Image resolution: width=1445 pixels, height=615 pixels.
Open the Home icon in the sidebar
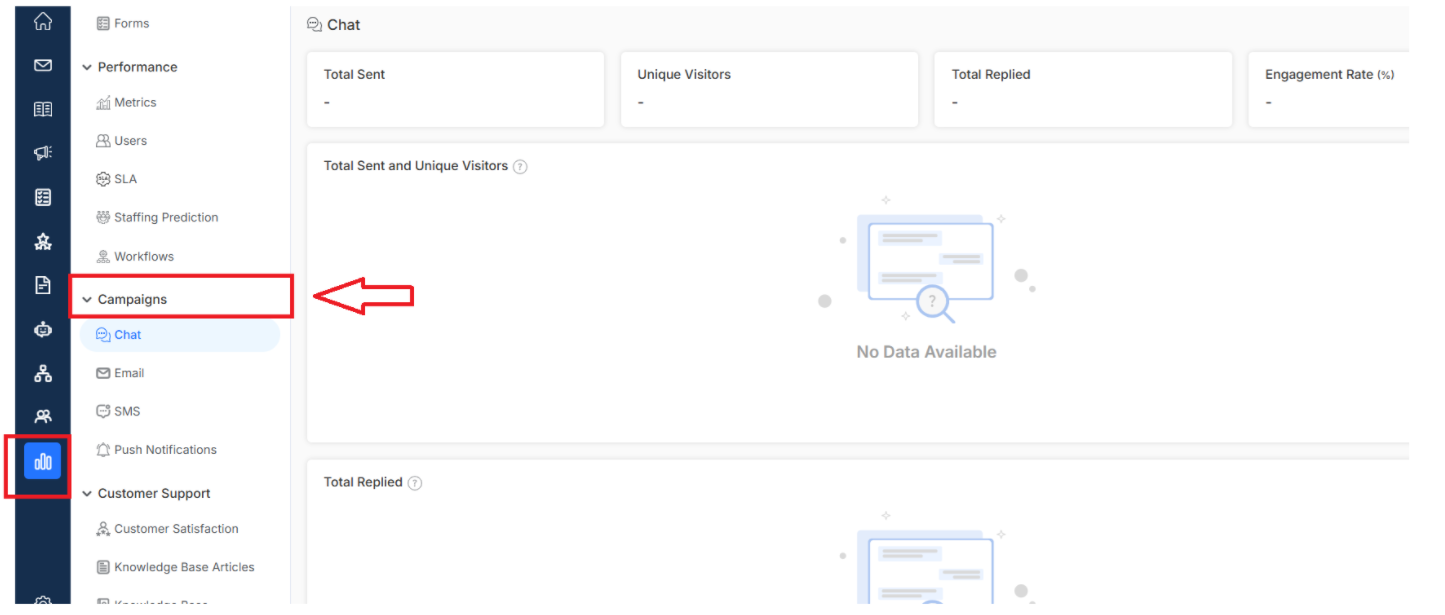pyautogui.click(x=43, y=21)
